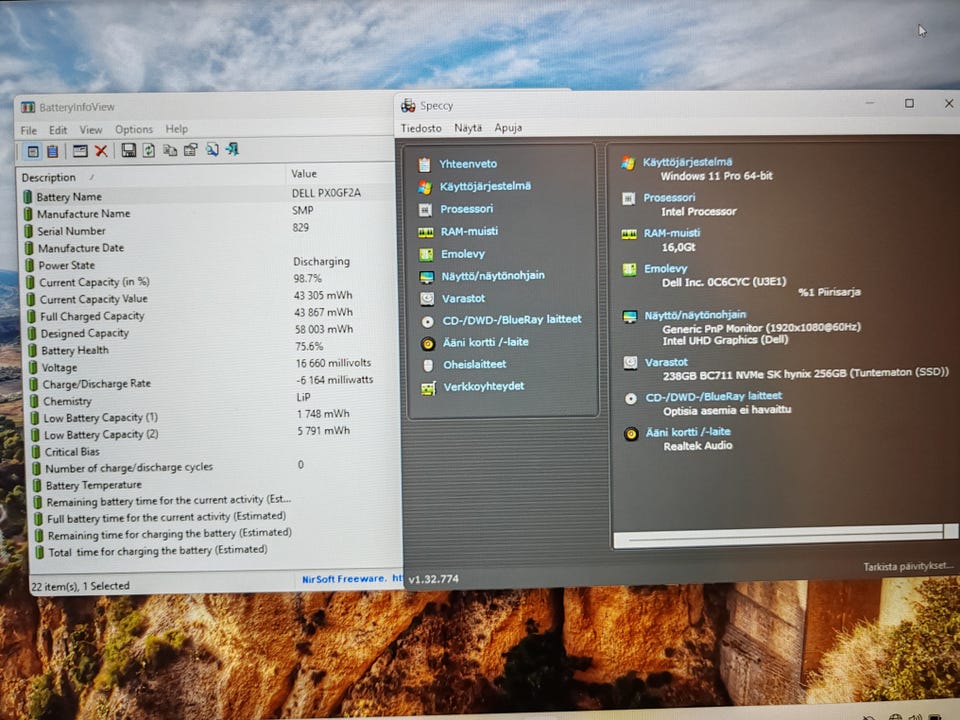Select CD-/DWD-/BlueRay laitteet in sidebar
The height and width of the screenshot is (720, 960).
(x=512, y=320)
